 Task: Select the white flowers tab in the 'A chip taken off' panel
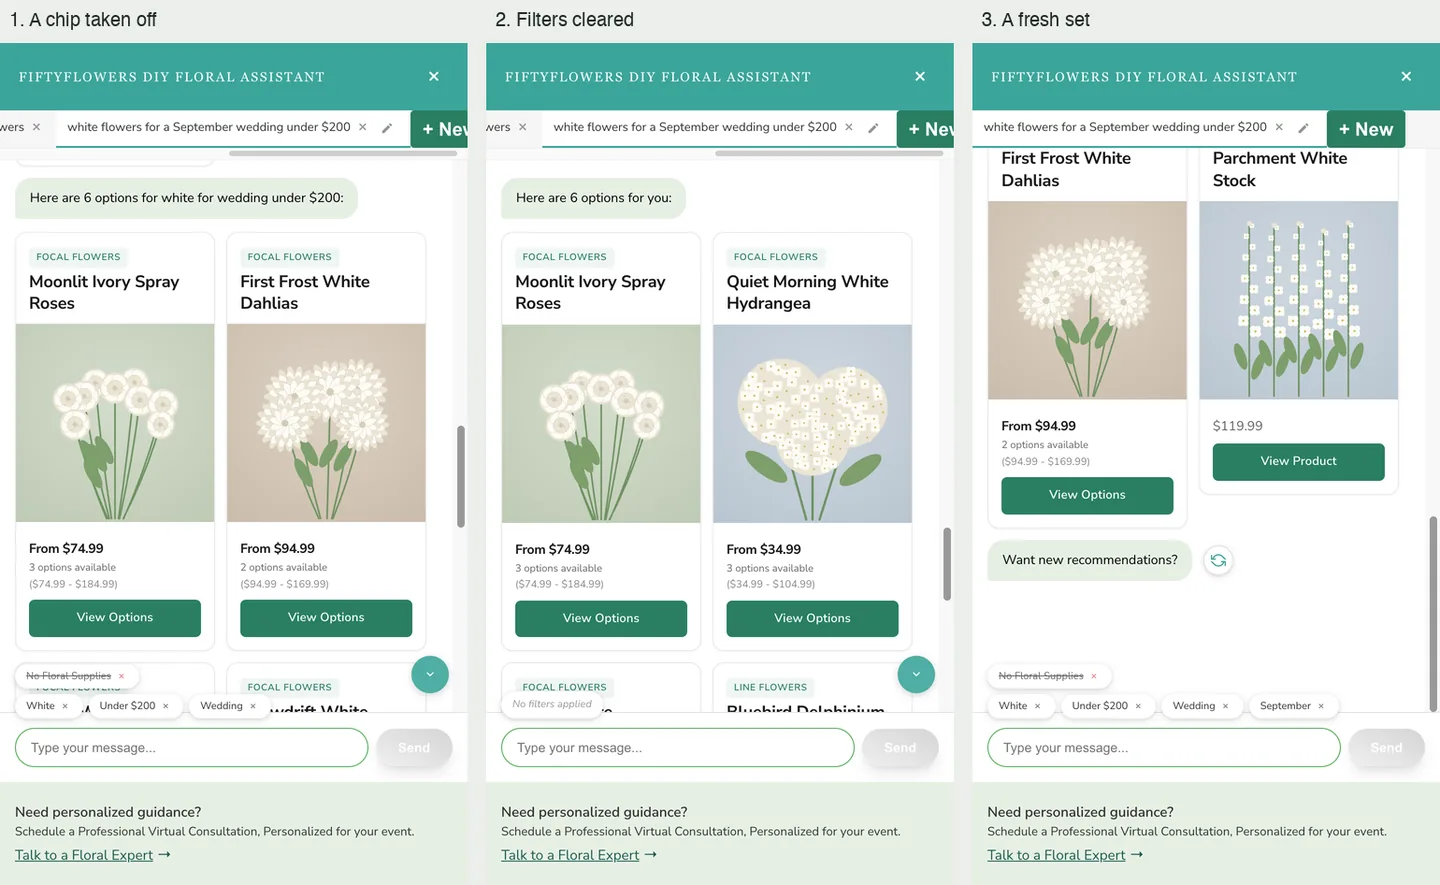(209, 127)
